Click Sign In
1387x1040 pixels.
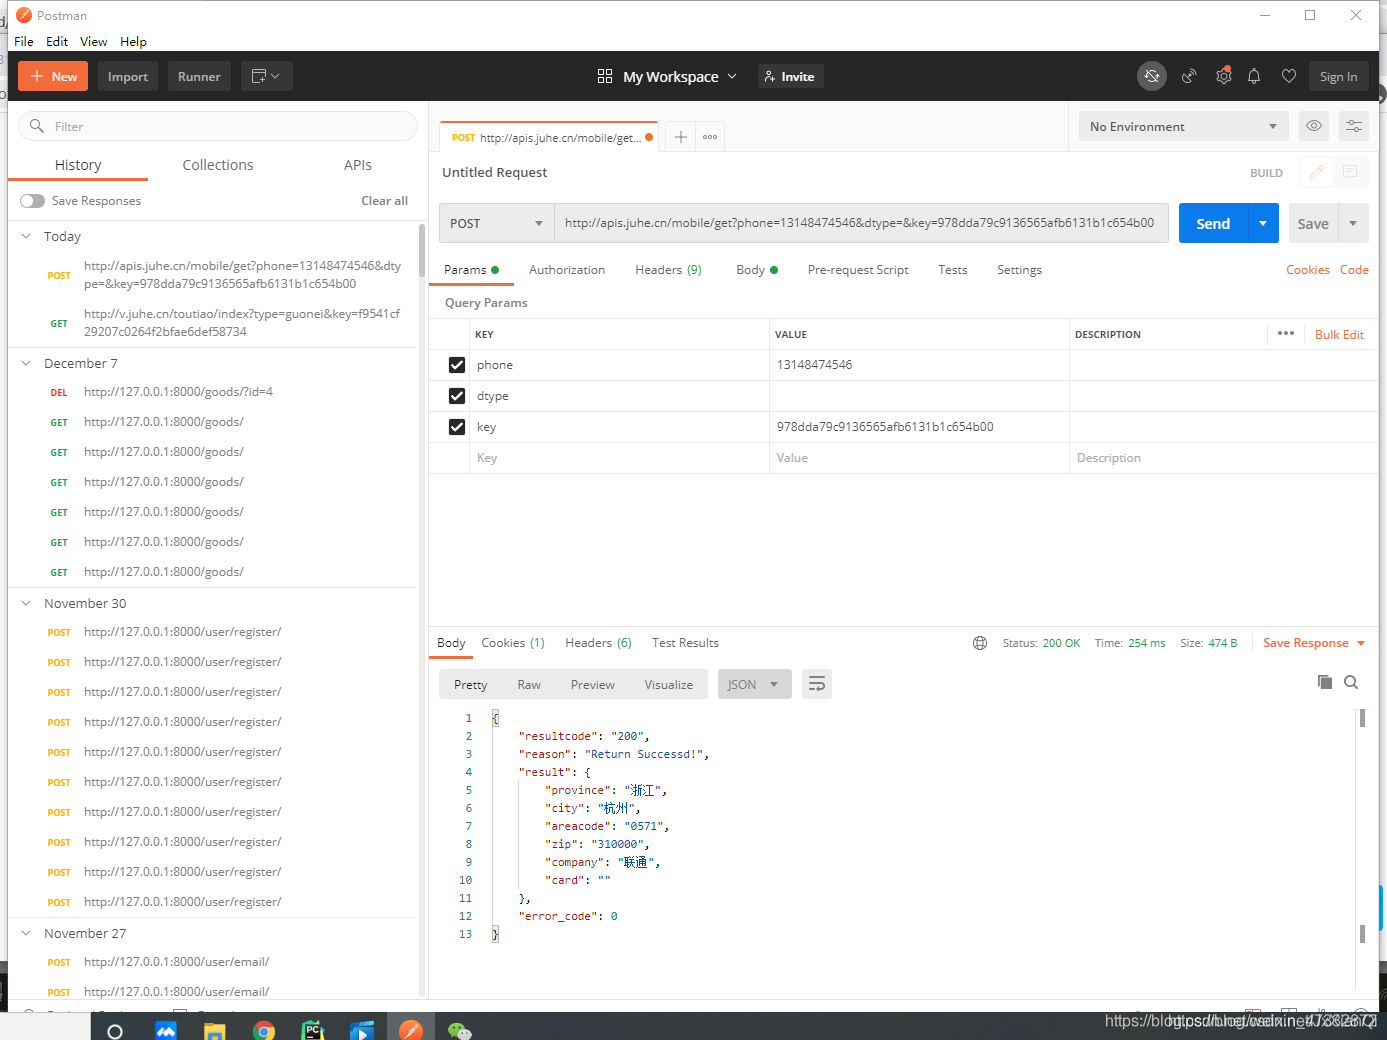1338,76
